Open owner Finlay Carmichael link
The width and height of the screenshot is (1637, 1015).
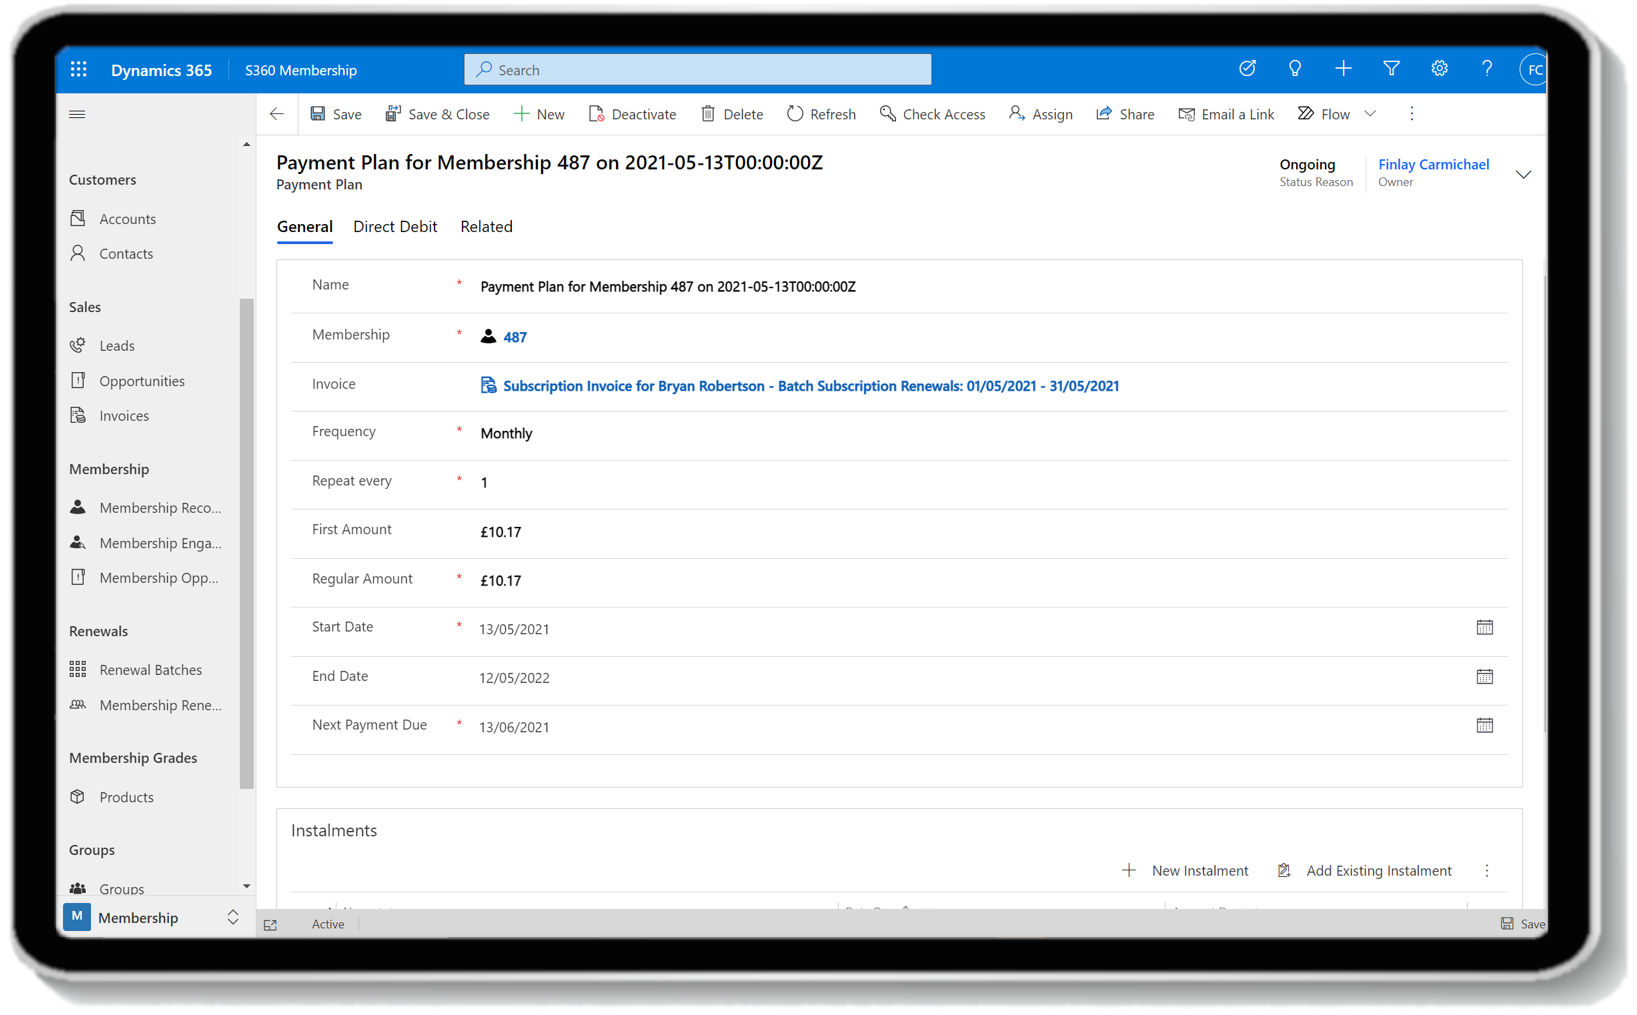point(1433,164)
